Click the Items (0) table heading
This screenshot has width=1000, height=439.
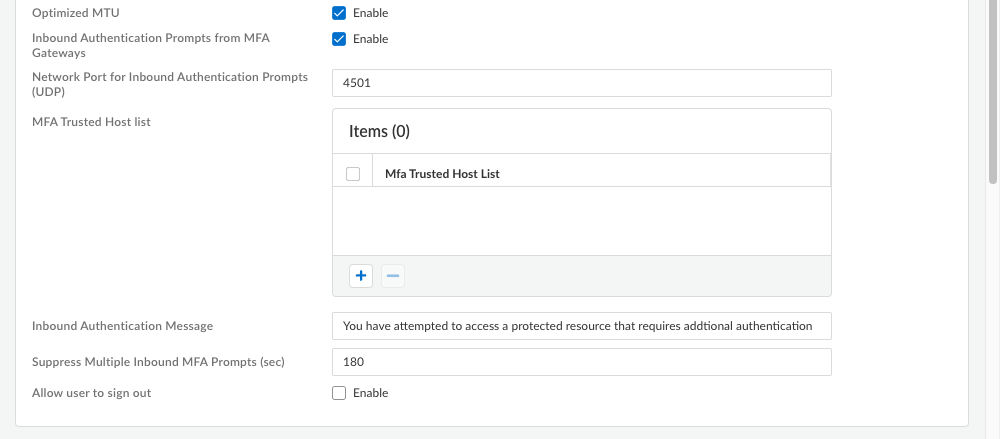379,131
